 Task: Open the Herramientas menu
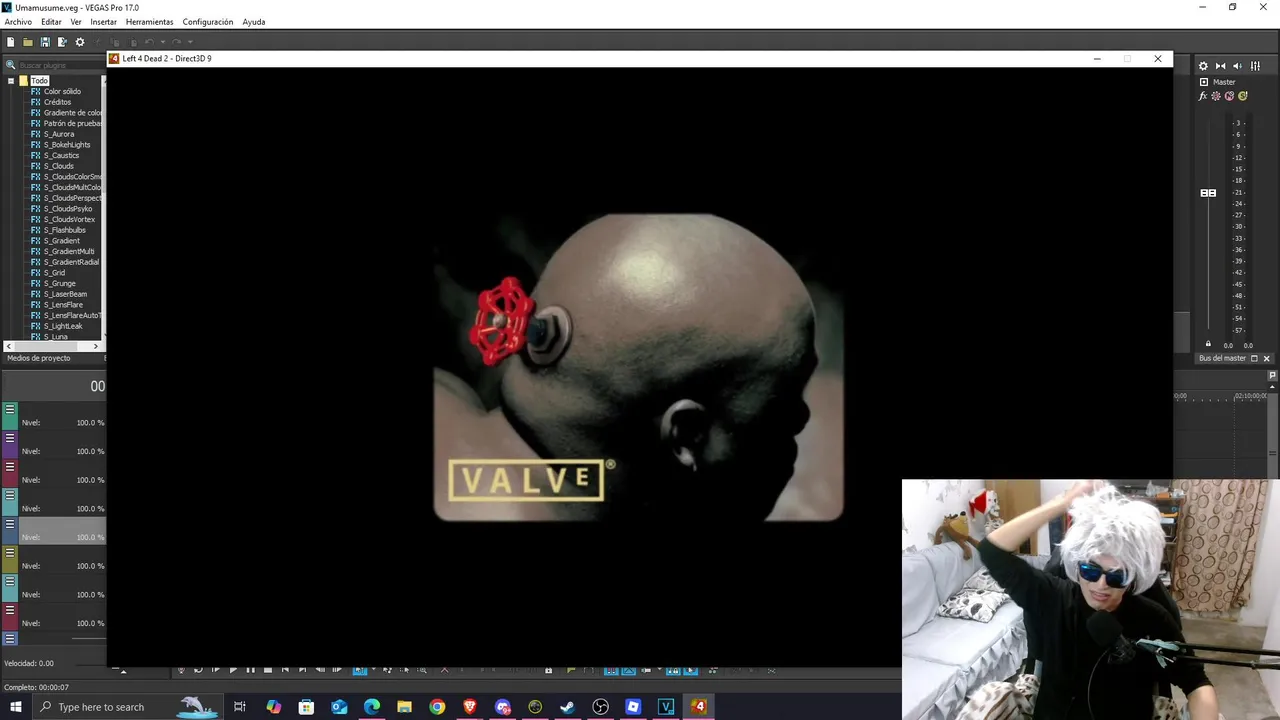point(149,22)
